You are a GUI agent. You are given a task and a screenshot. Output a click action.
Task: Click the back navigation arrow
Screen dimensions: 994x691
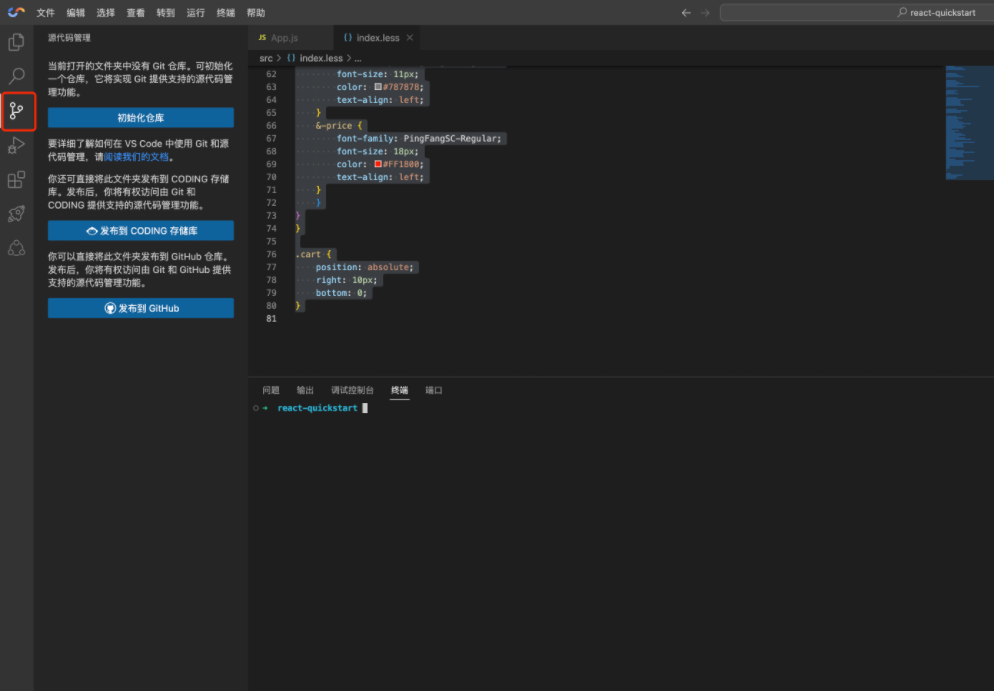[x=686, y=13]
